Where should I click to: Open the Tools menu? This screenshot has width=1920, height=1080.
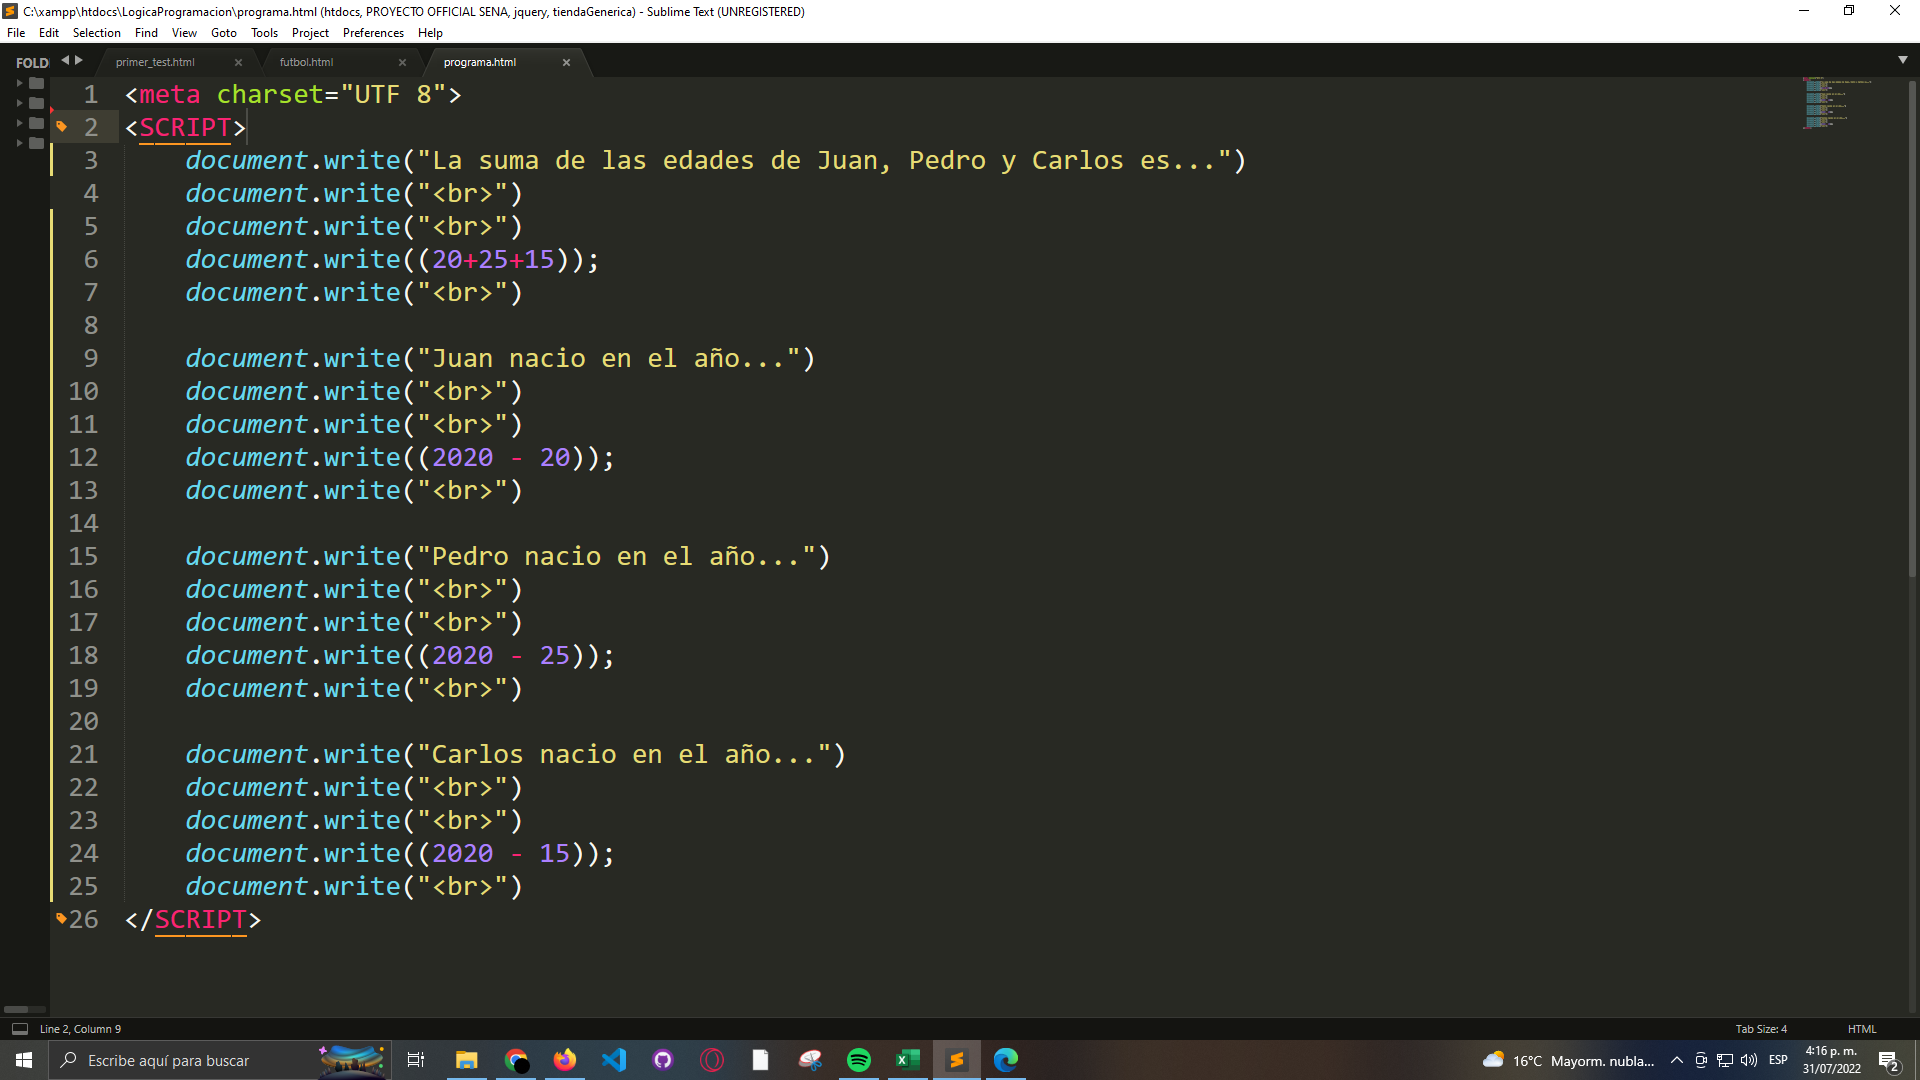(x=264, y=33)
